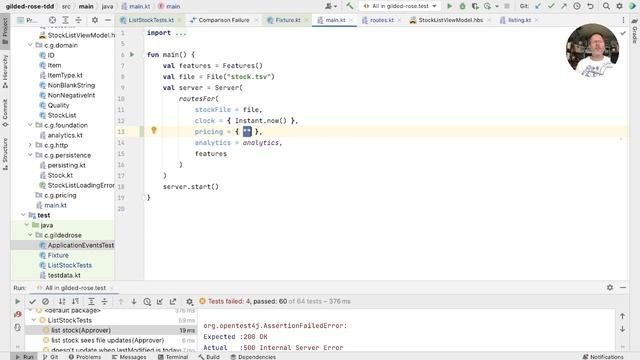Rerun tests with the Run panel play button
This screenshot has height=360, width=640.
click(x=18, y=301)
